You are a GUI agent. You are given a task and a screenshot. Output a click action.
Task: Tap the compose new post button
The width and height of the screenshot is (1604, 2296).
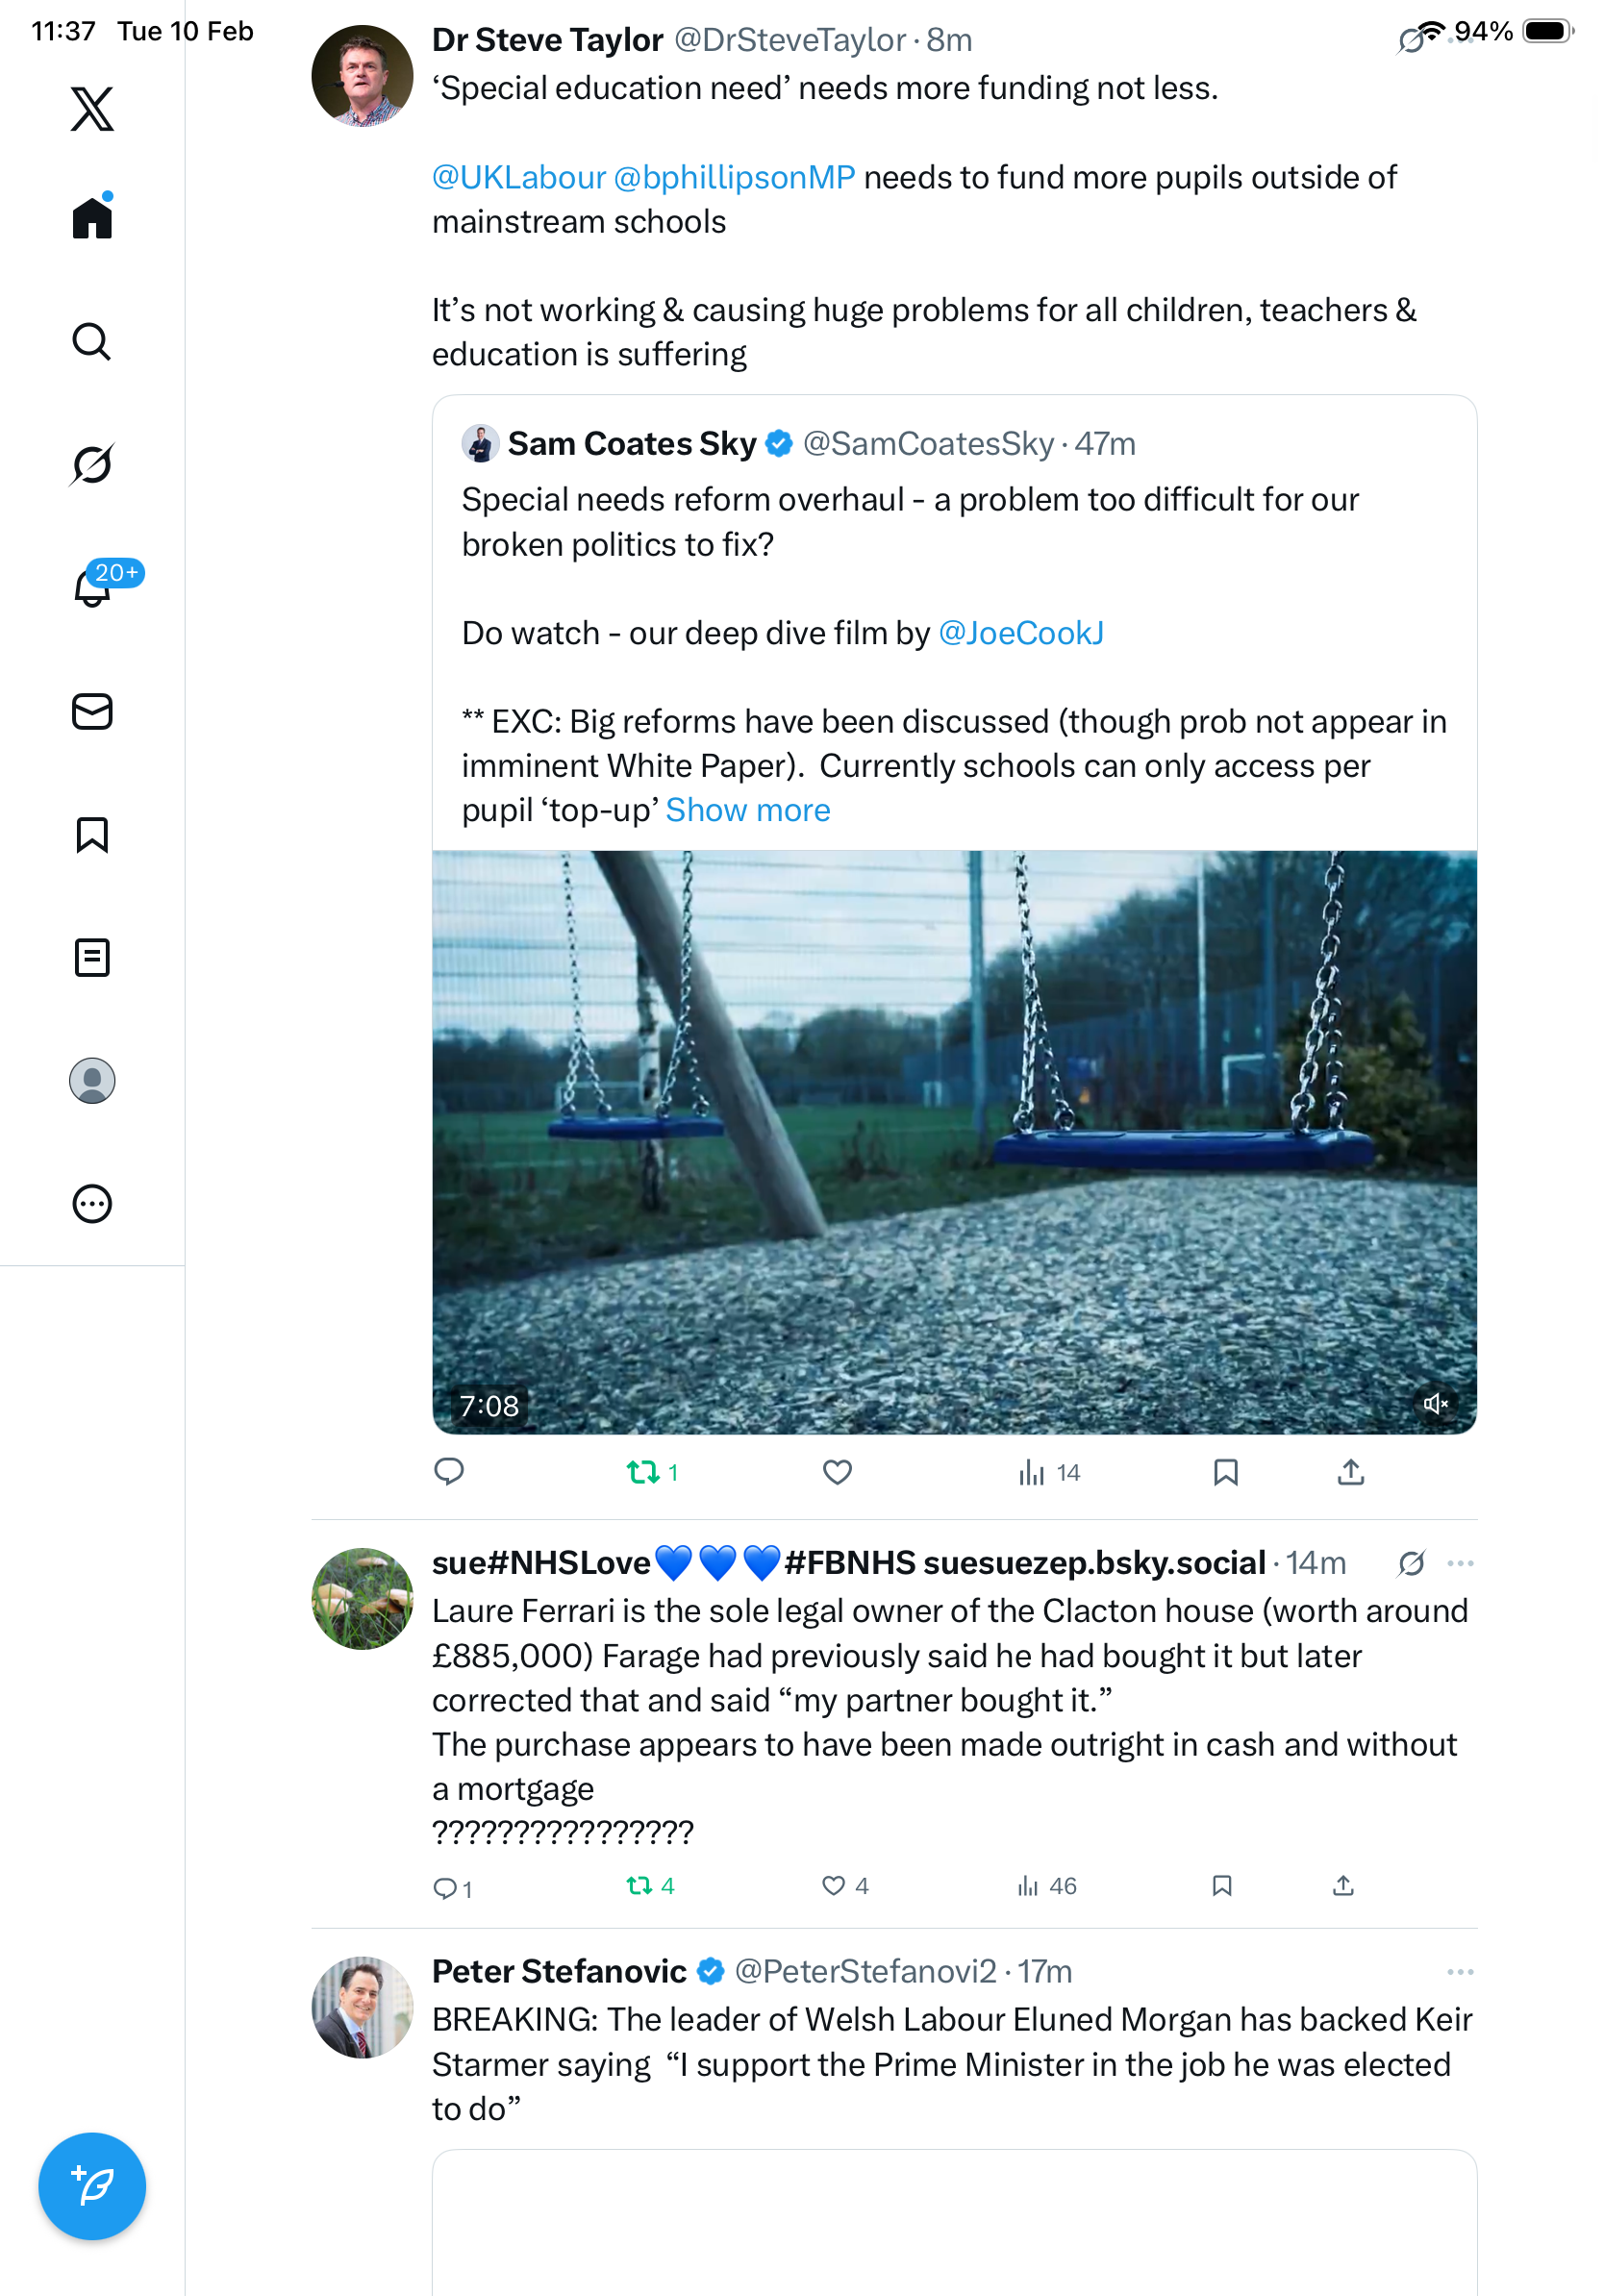click(x=92, y=2186)
